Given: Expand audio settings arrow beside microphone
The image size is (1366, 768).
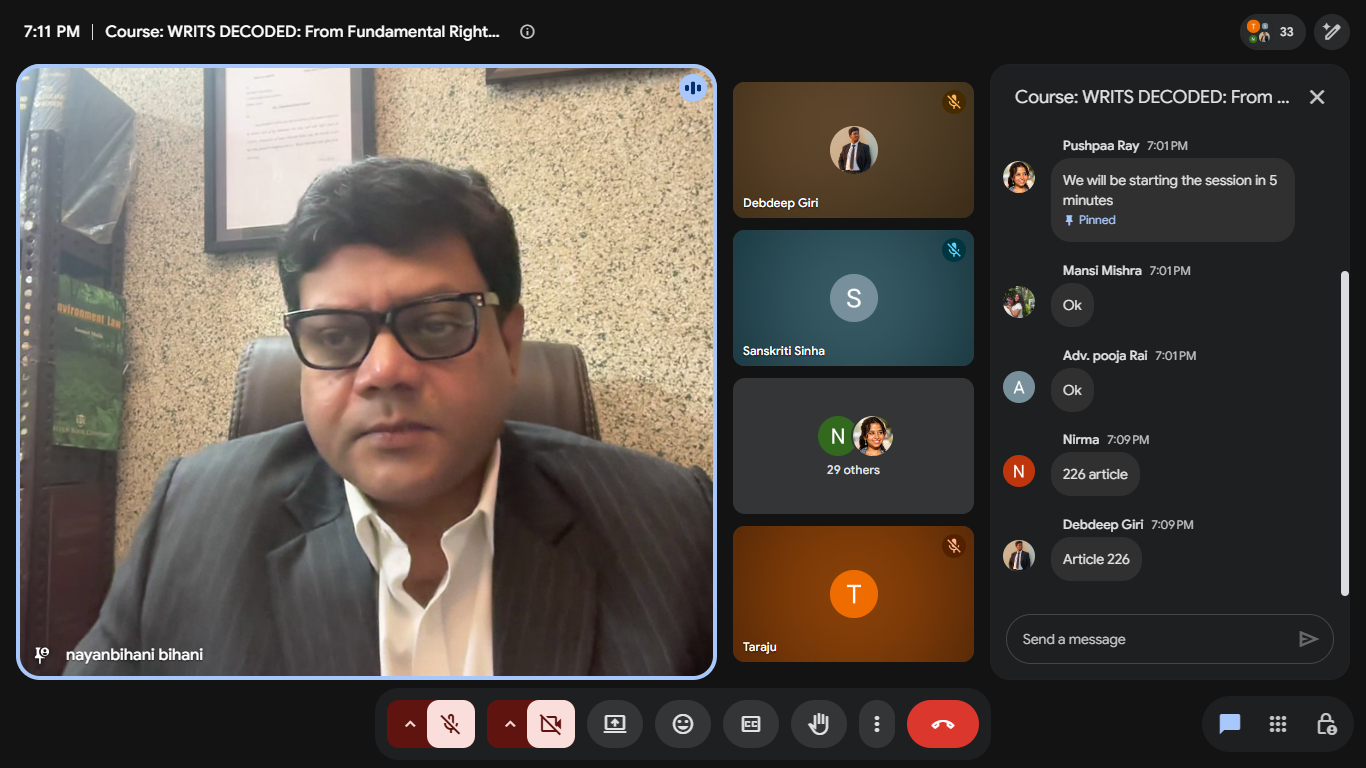Looking at the screenshot, I should pyautogui.click(x=408, y=724).
